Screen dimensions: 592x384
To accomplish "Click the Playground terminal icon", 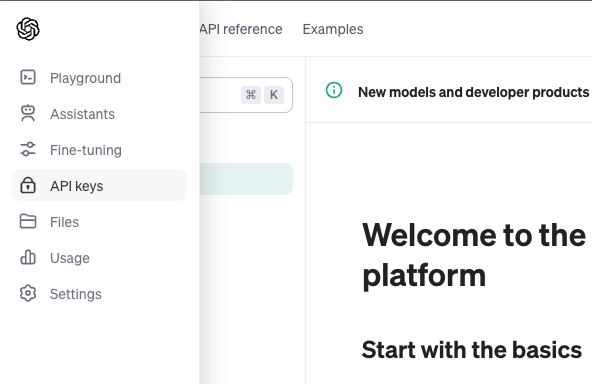I will click(x=28, y=77).
